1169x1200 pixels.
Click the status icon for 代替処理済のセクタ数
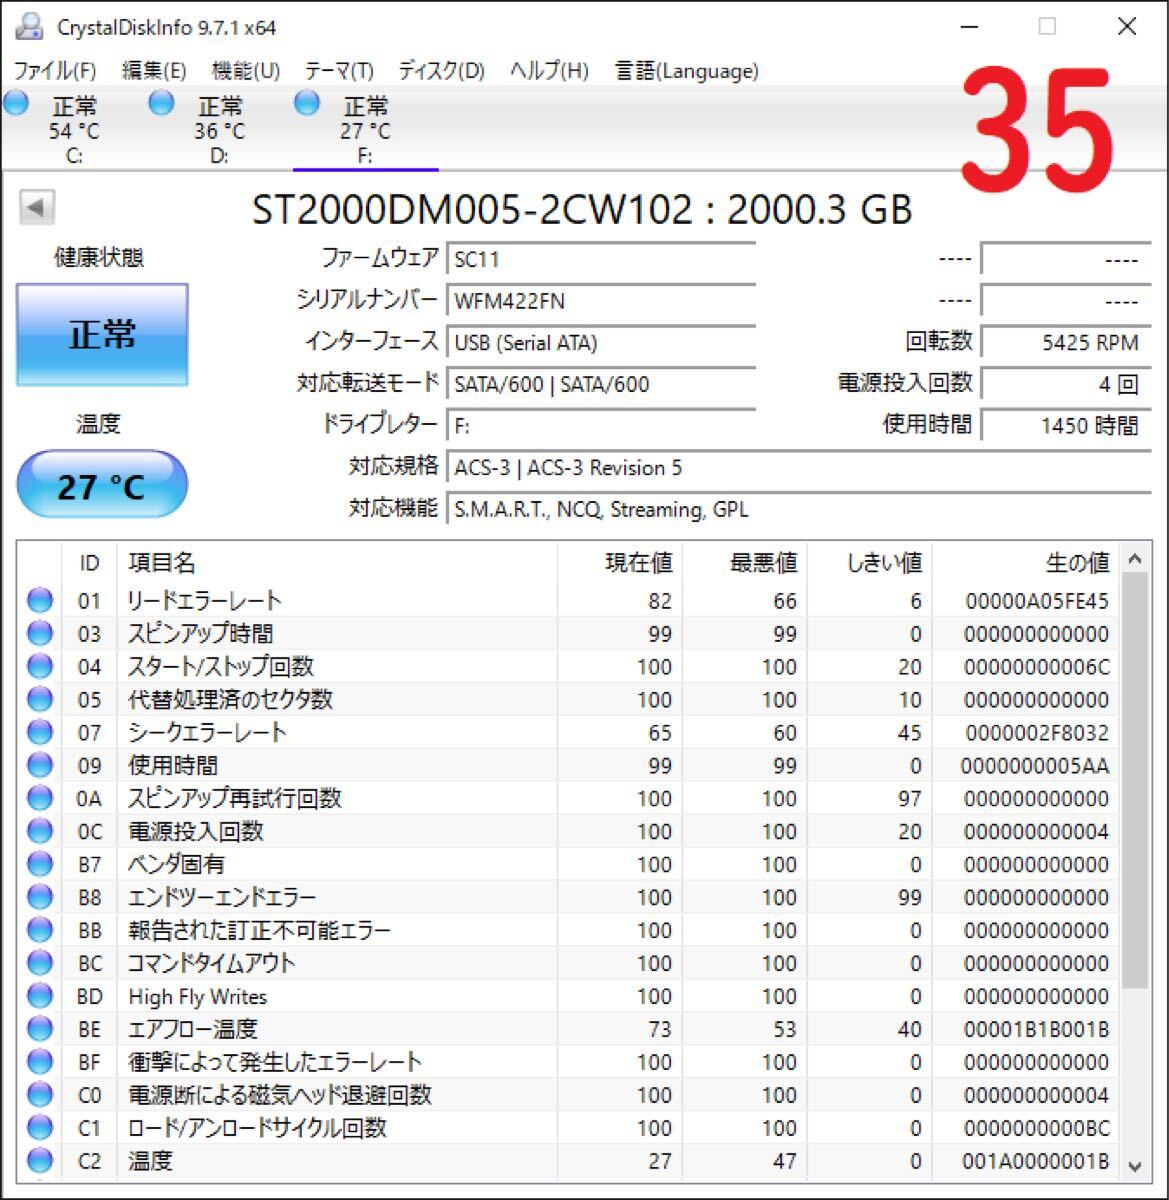tap(40, 699)
